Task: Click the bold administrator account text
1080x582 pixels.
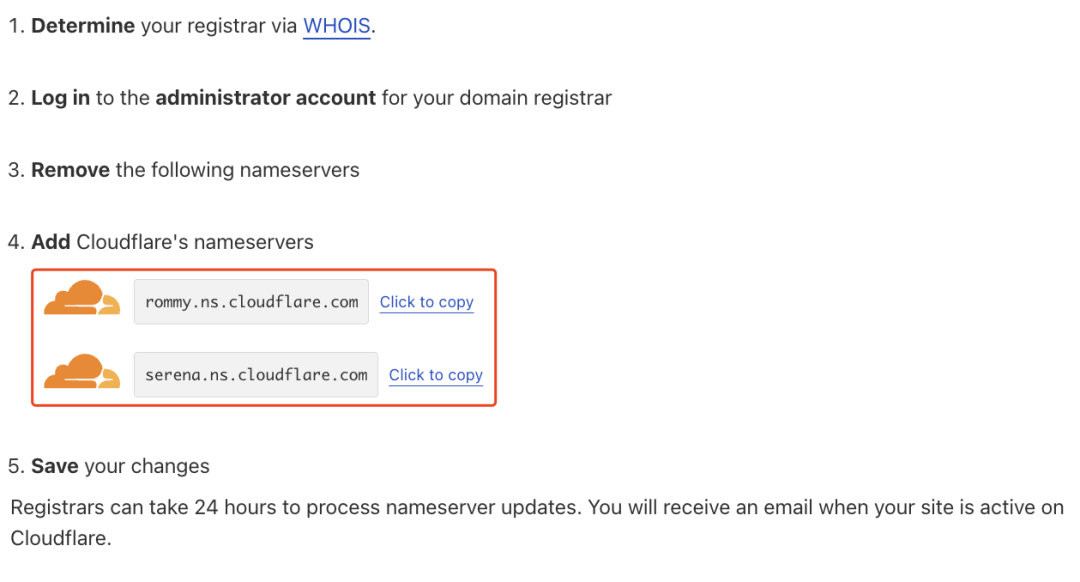Action: click(265, 98)
